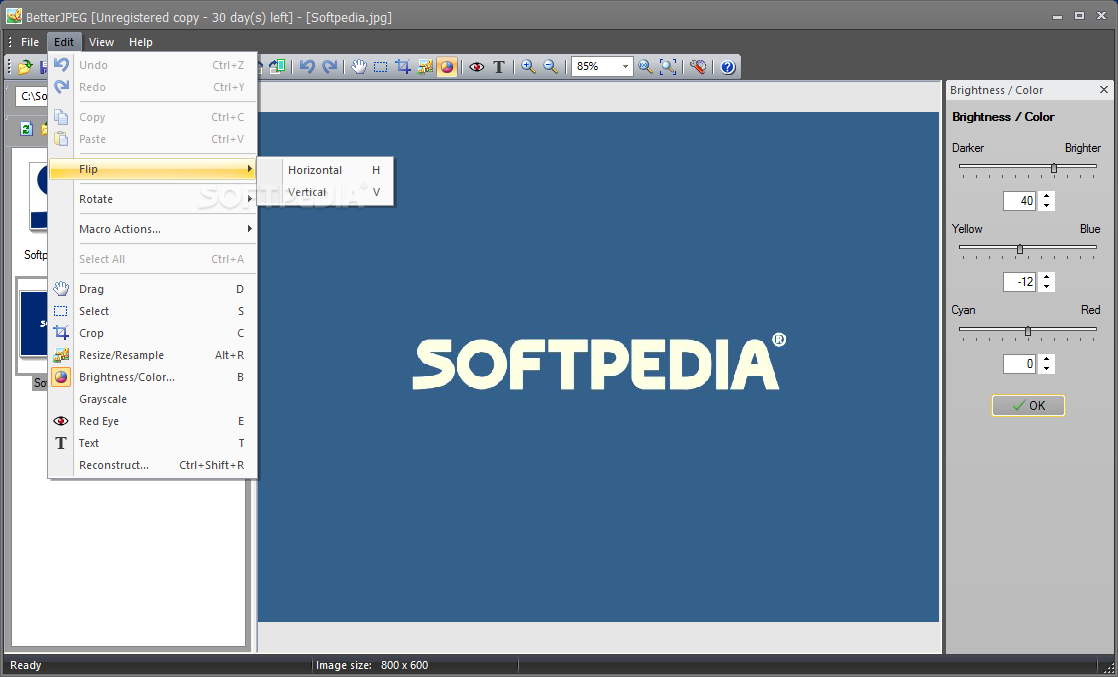
Task: Increase the Cyan/Red value of 0
Action: click(x=1046, y=360)
